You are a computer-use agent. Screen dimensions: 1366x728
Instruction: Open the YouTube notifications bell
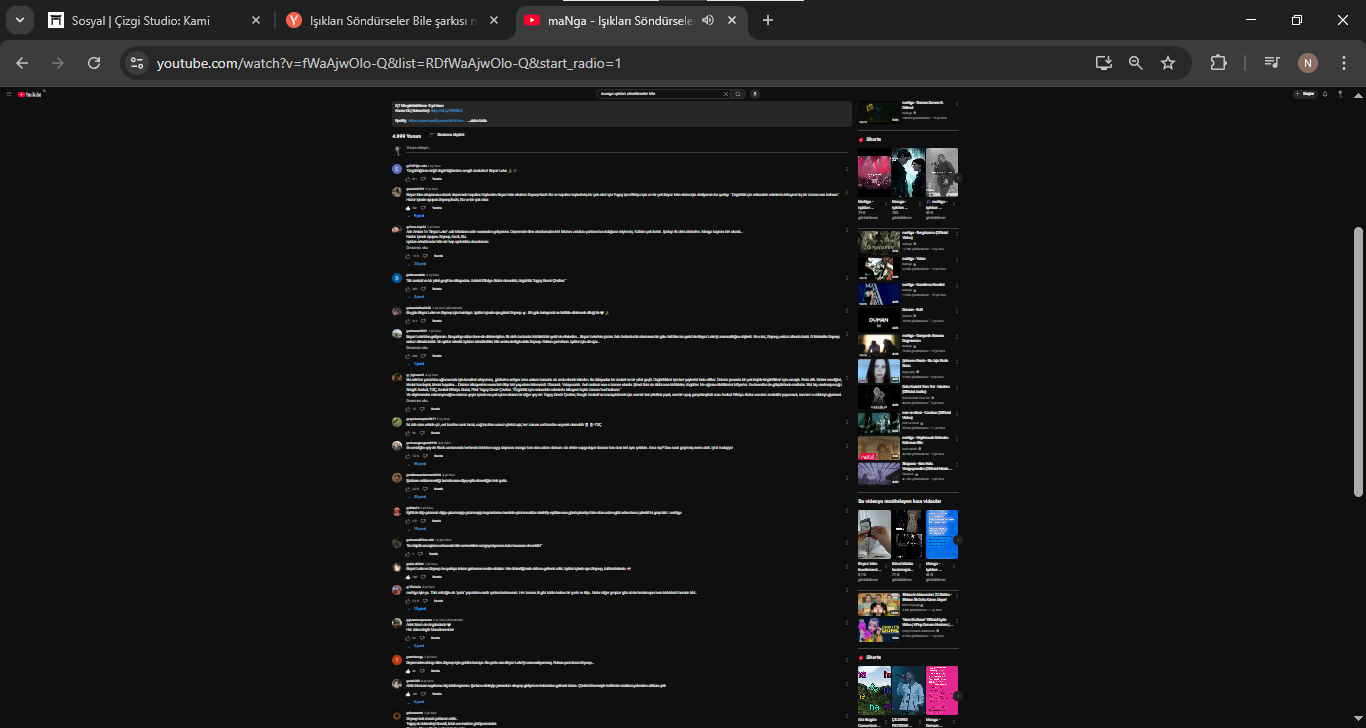click(x=1325, y=94)
